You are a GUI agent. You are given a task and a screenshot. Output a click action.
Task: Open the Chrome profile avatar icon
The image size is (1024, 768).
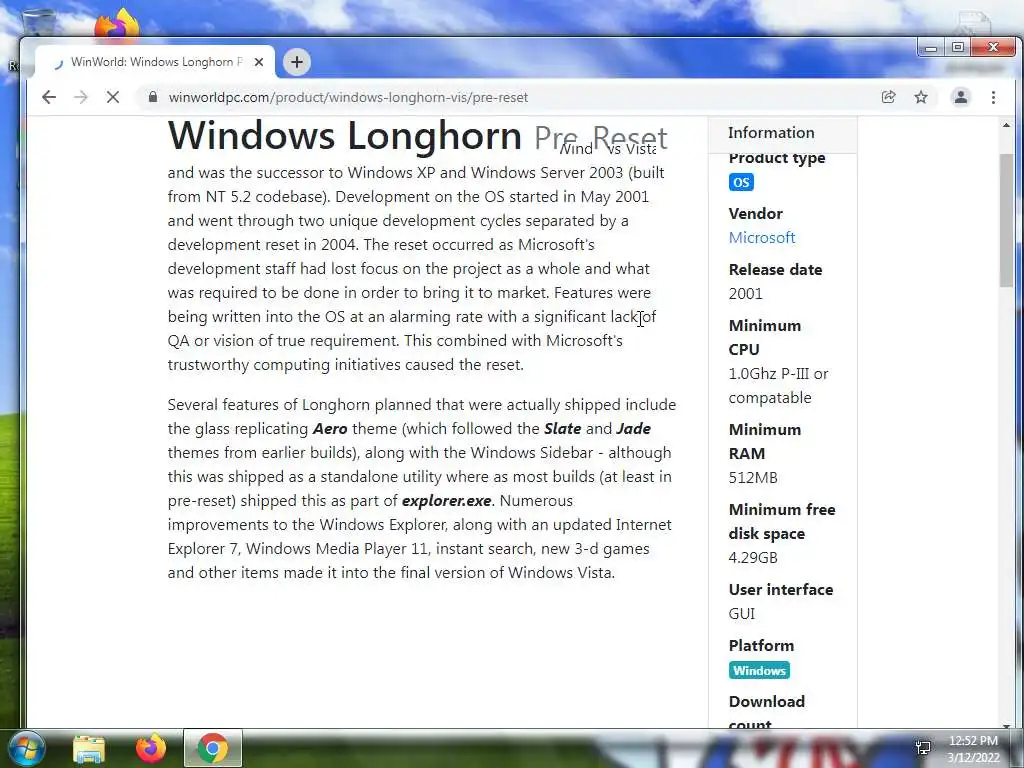point(961,97)
